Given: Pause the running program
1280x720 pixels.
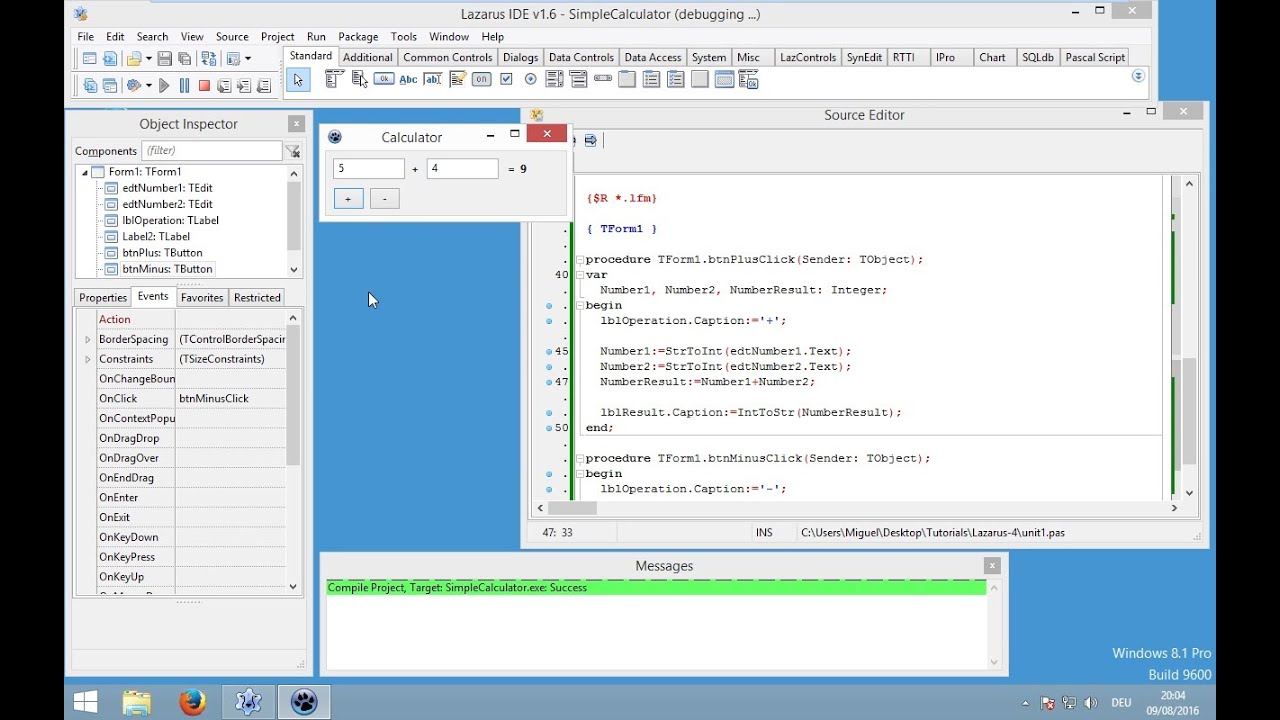Looking at the screenshot, I should 184,86.
